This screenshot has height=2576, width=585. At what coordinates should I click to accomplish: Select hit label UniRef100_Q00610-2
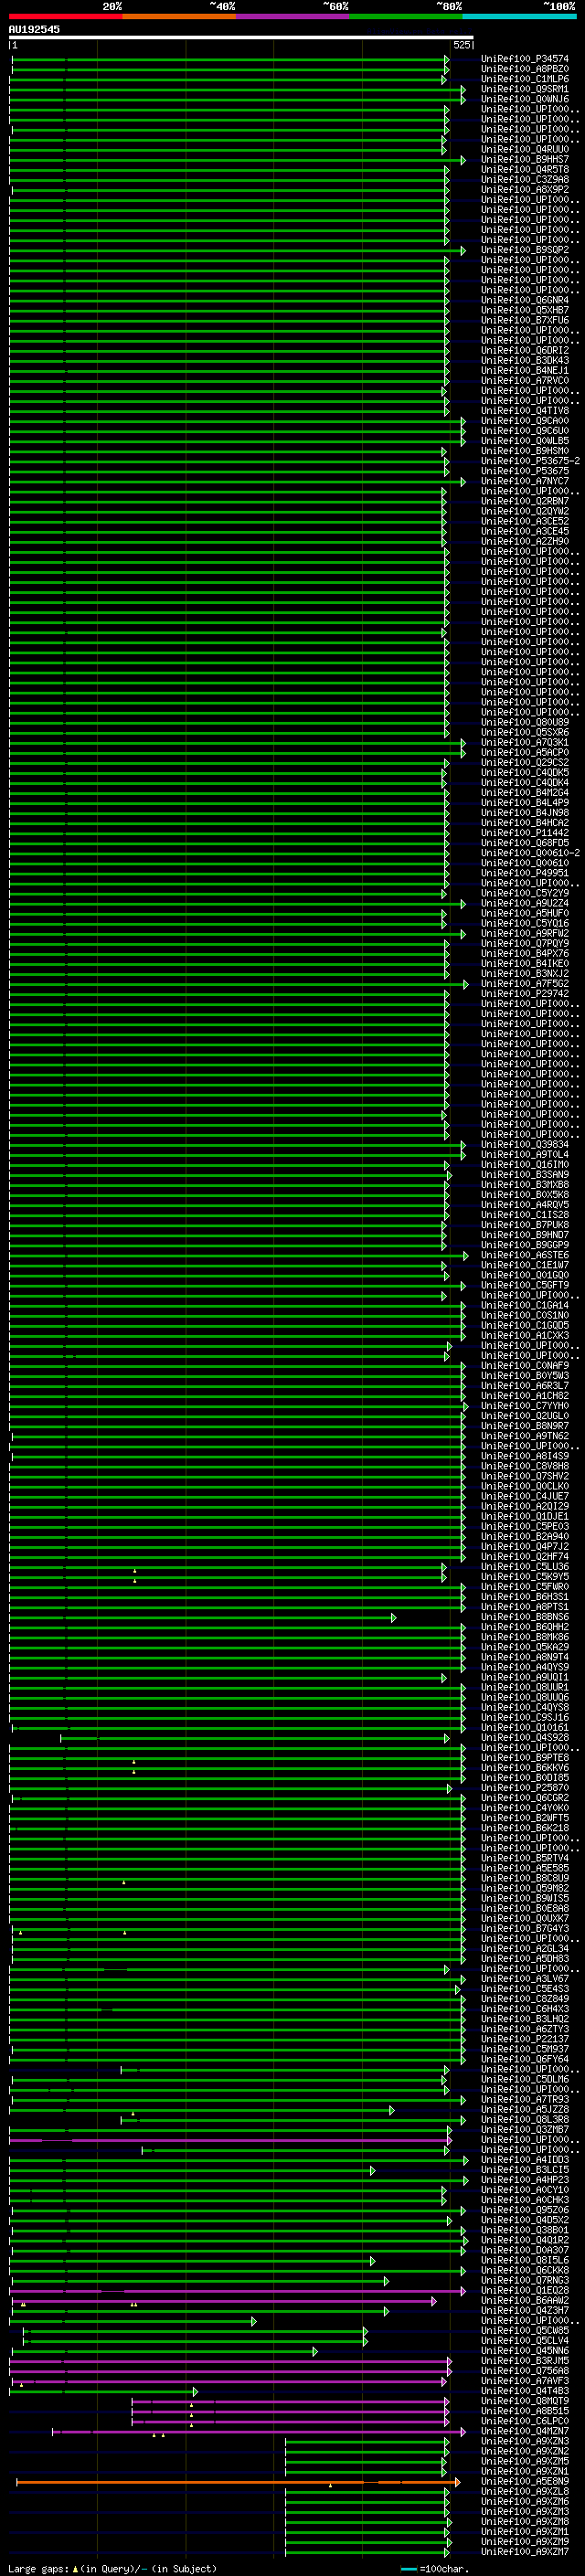point(530,853)
